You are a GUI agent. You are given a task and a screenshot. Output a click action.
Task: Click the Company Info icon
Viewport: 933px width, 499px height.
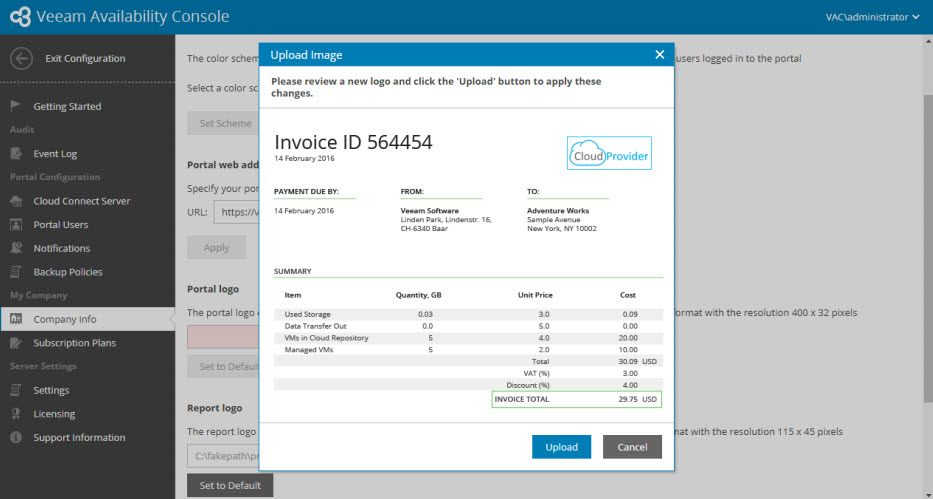16,319
